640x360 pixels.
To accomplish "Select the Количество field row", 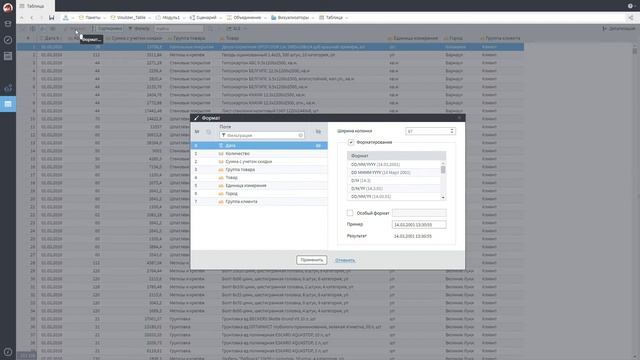I will tap(259, 153).
